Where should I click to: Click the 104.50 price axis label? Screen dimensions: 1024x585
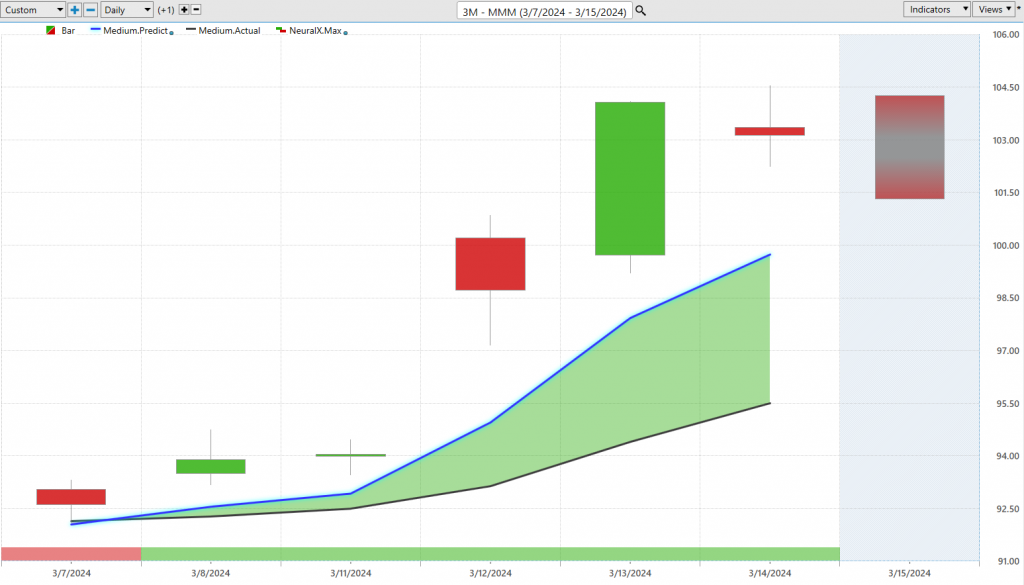click(1006, 87)
